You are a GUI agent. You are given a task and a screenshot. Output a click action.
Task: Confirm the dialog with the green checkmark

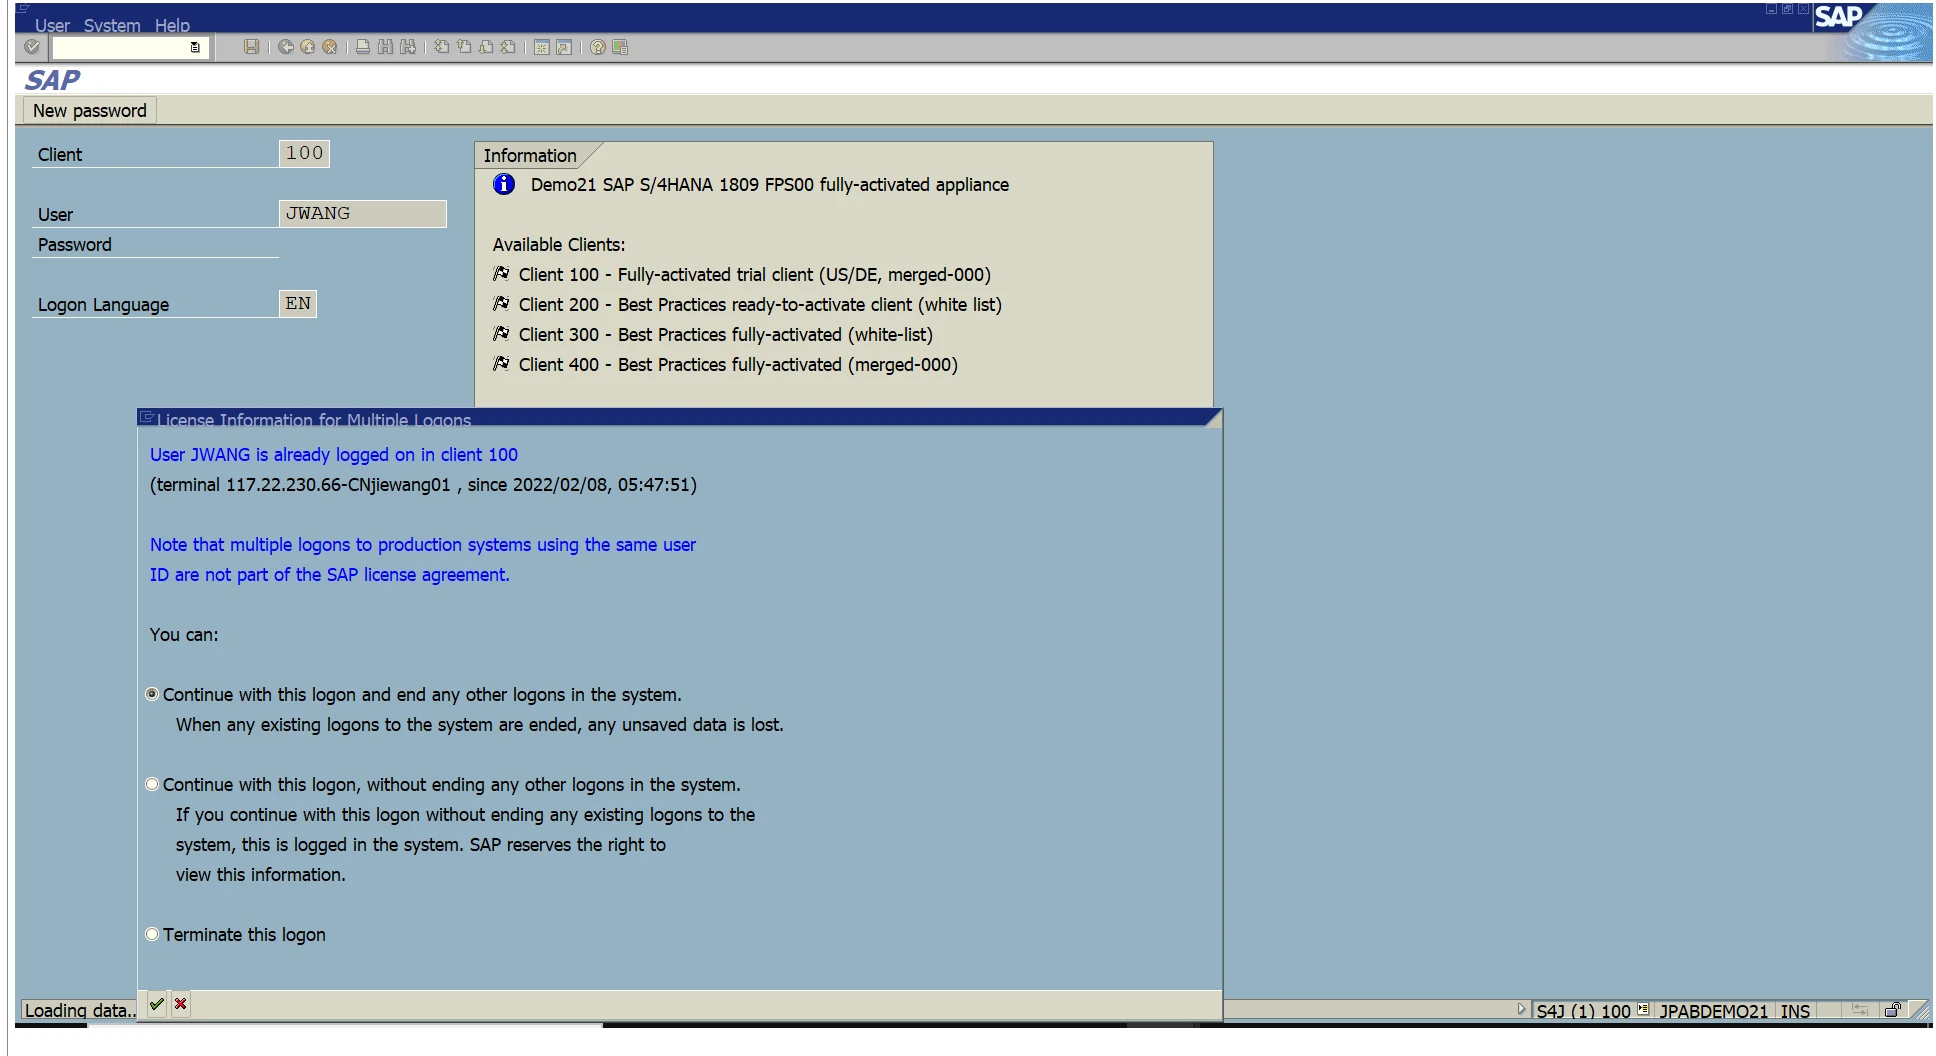[x=155, y=1004]
